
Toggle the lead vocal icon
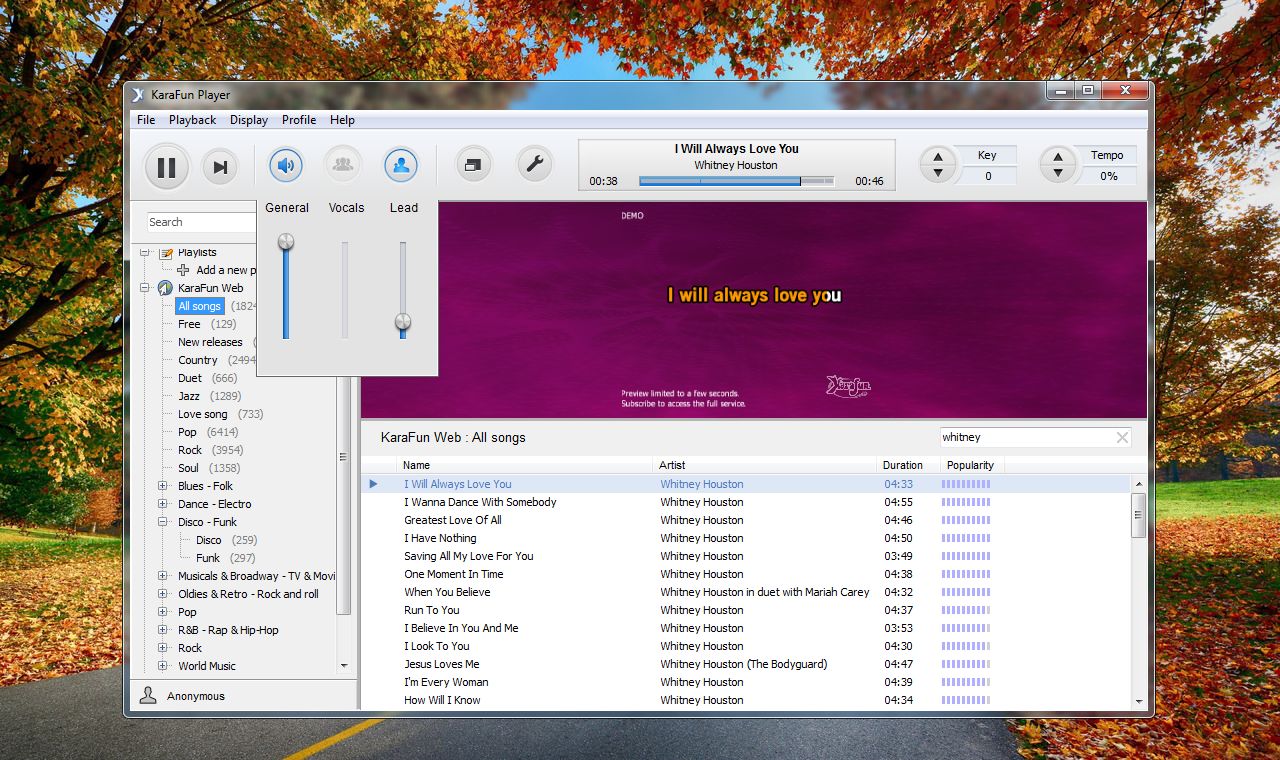(401, 165)
